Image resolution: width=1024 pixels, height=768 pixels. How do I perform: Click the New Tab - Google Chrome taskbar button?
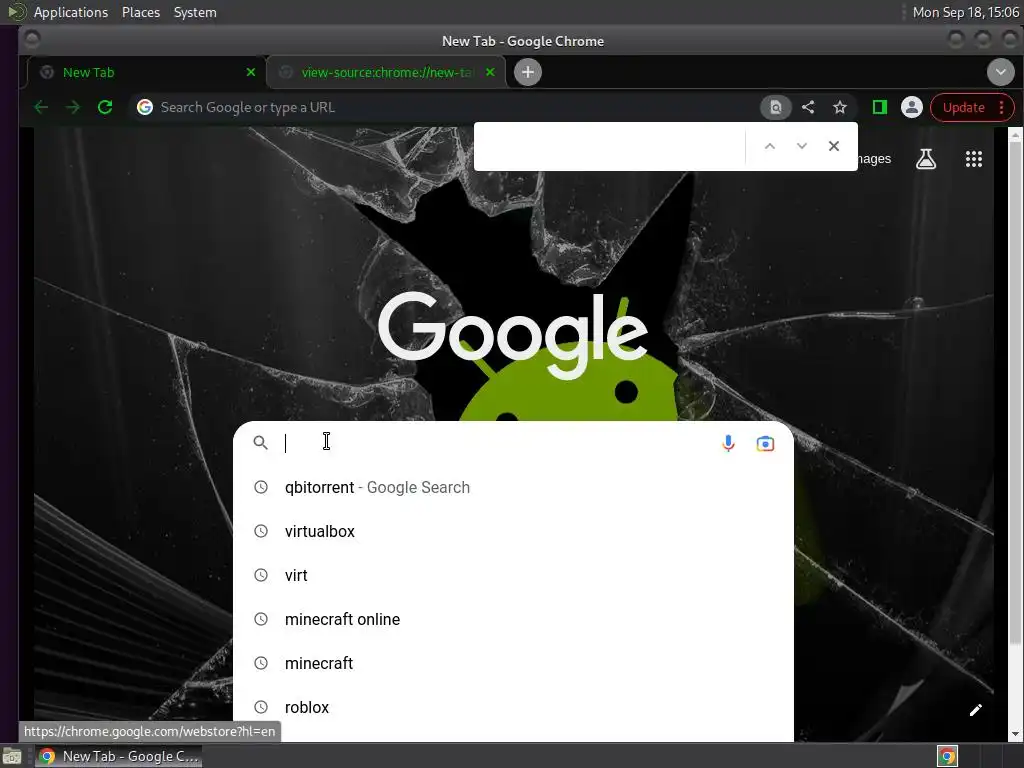pyautogui.click(x=118, y=756)
